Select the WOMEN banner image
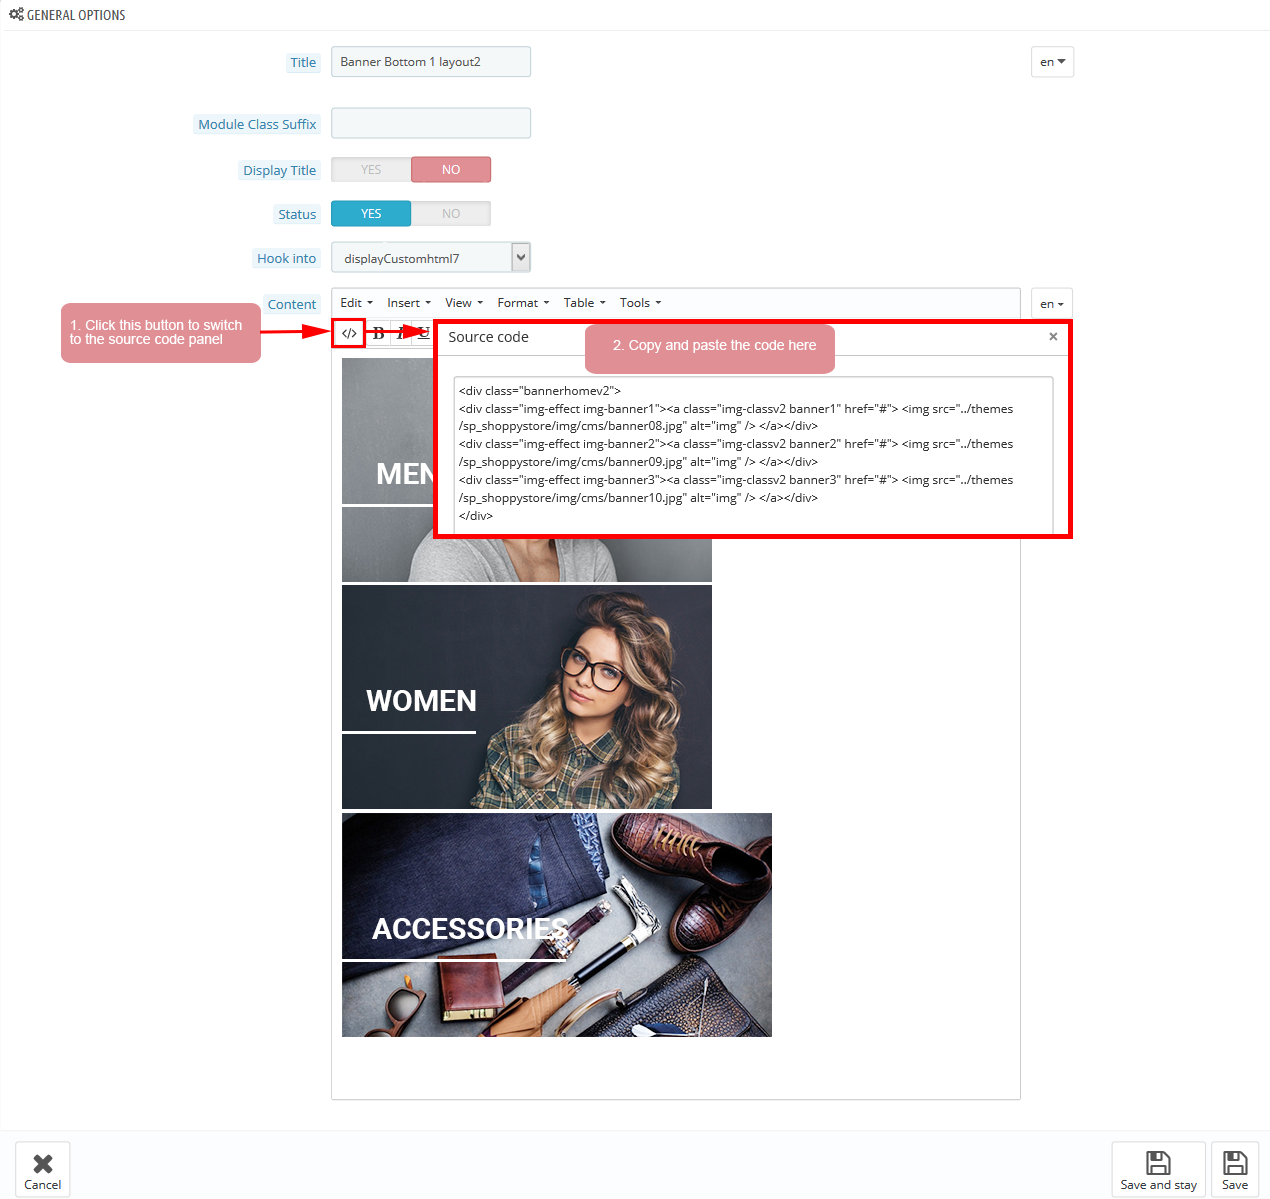 [527, 697]
